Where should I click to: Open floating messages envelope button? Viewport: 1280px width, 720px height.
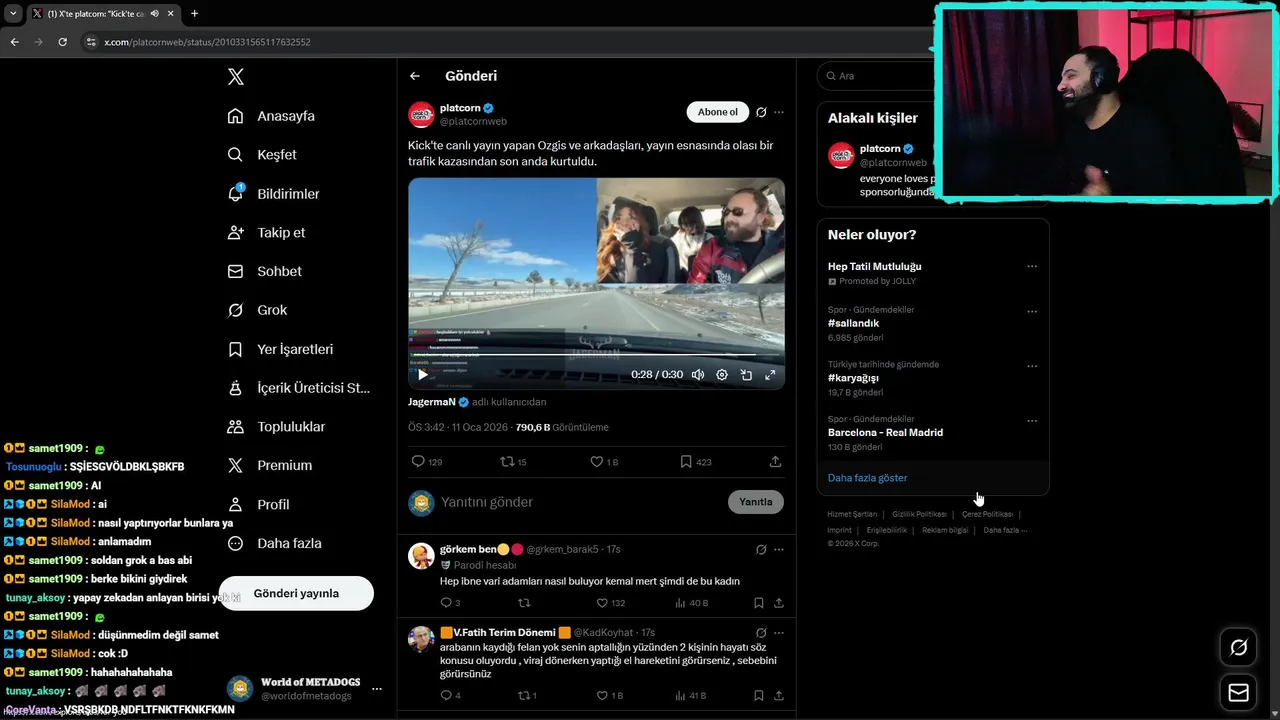click(1238, 693)
